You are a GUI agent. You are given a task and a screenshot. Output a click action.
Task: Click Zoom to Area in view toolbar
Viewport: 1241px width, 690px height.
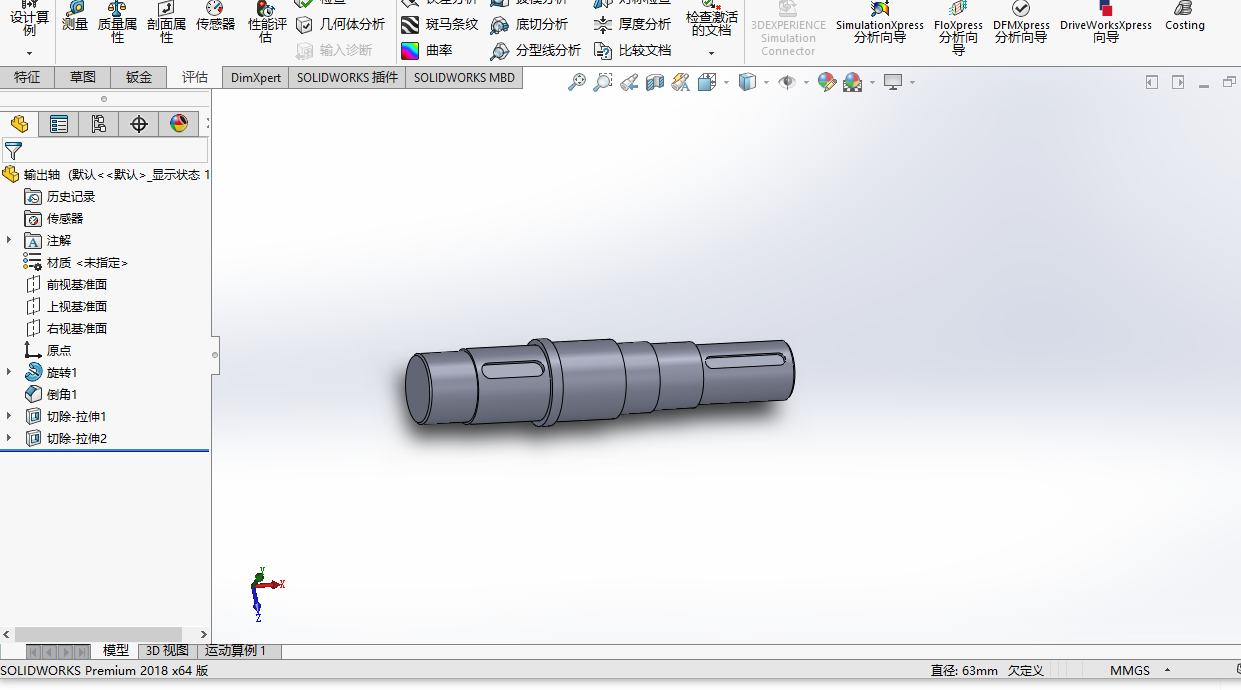(603, 82)
